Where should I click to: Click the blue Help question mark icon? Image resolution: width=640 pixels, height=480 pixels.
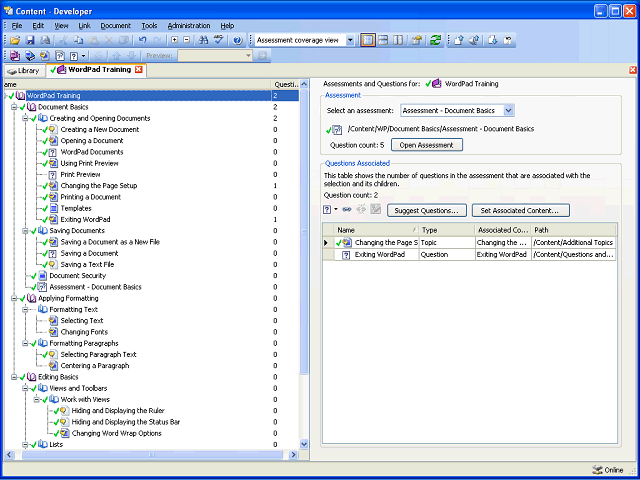[238, 40]
